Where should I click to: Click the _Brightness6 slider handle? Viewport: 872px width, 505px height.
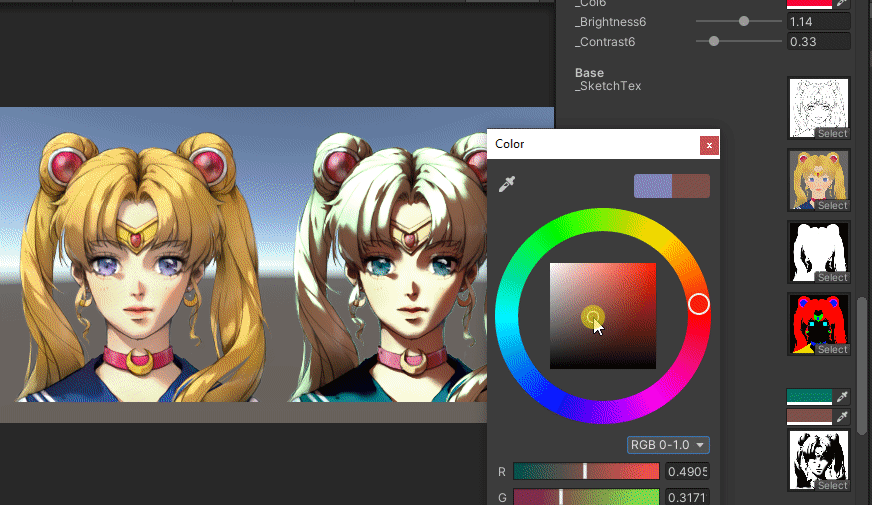pos(744,22)
